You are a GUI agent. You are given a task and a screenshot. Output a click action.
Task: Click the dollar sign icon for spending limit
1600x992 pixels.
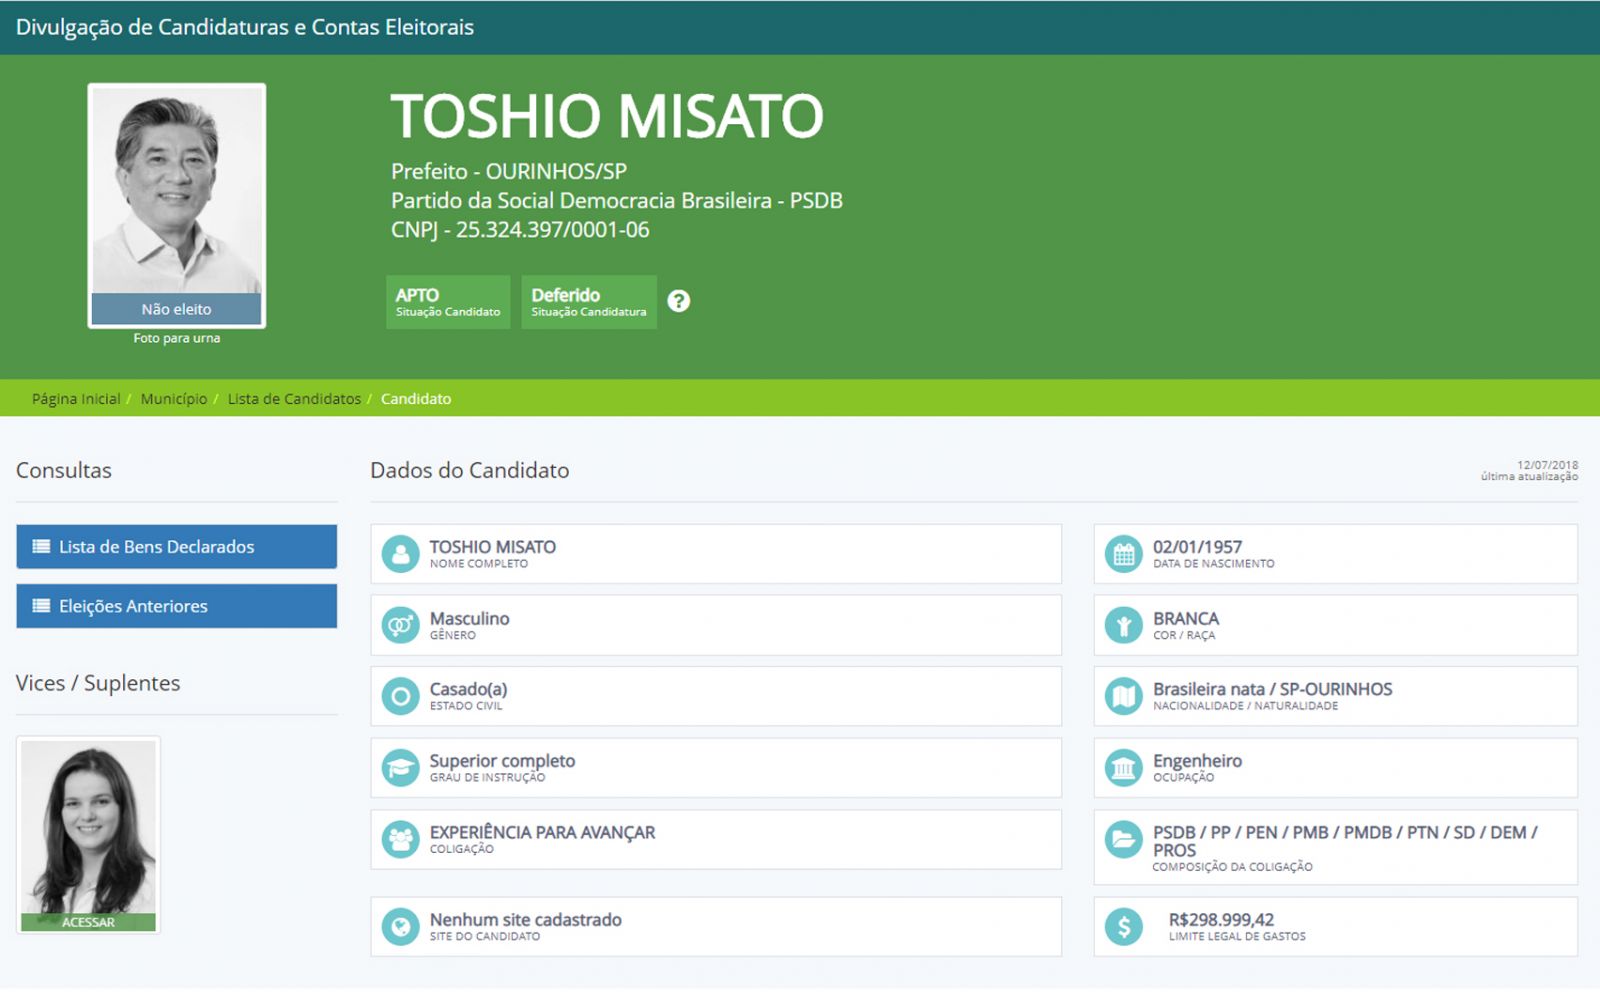1123,926
